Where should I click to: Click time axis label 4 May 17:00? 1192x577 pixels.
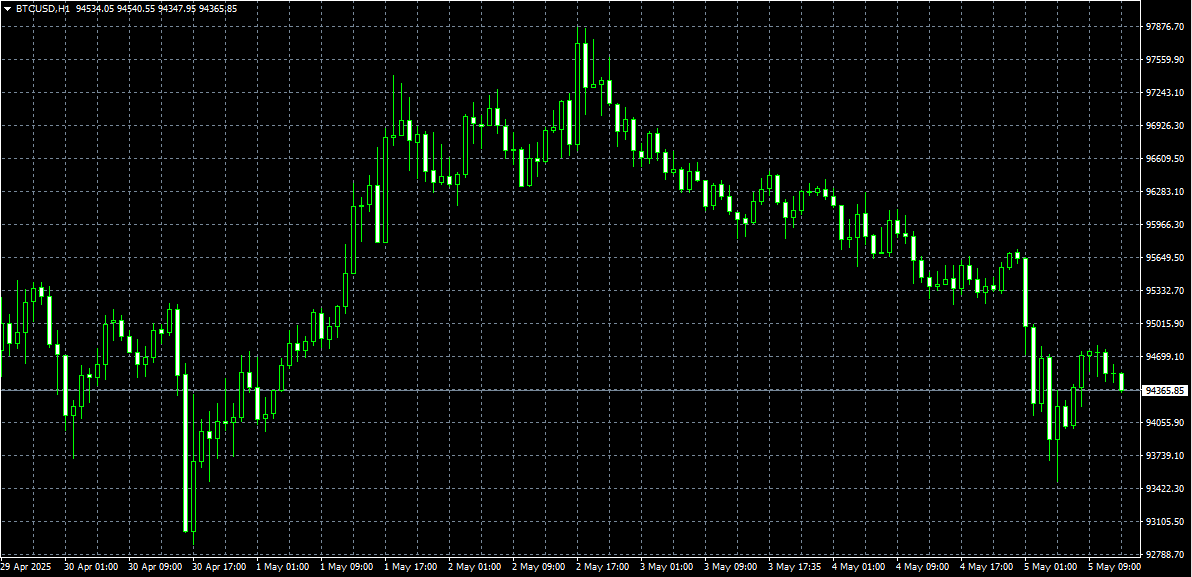(986, 567)
